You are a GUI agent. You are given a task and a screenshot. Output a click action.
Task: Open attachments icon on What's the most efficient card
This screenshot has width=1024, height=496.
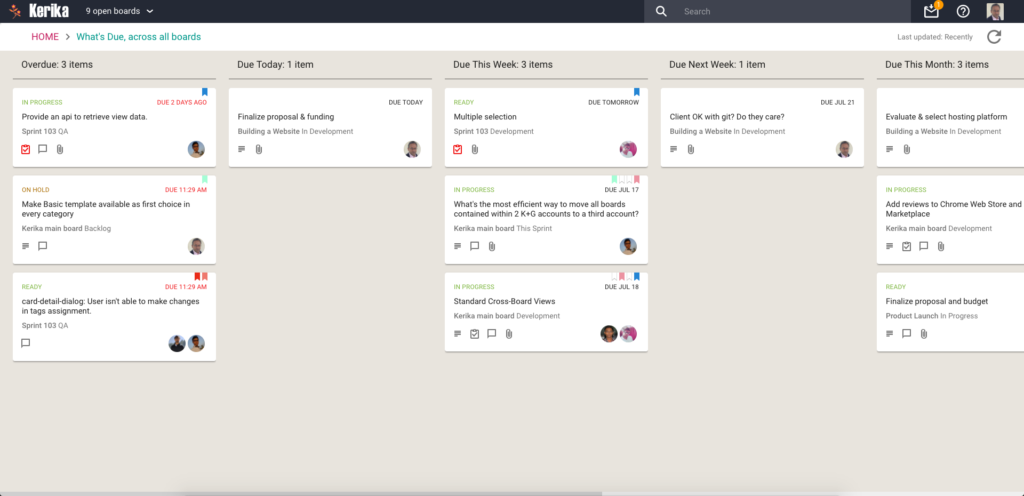492,246
